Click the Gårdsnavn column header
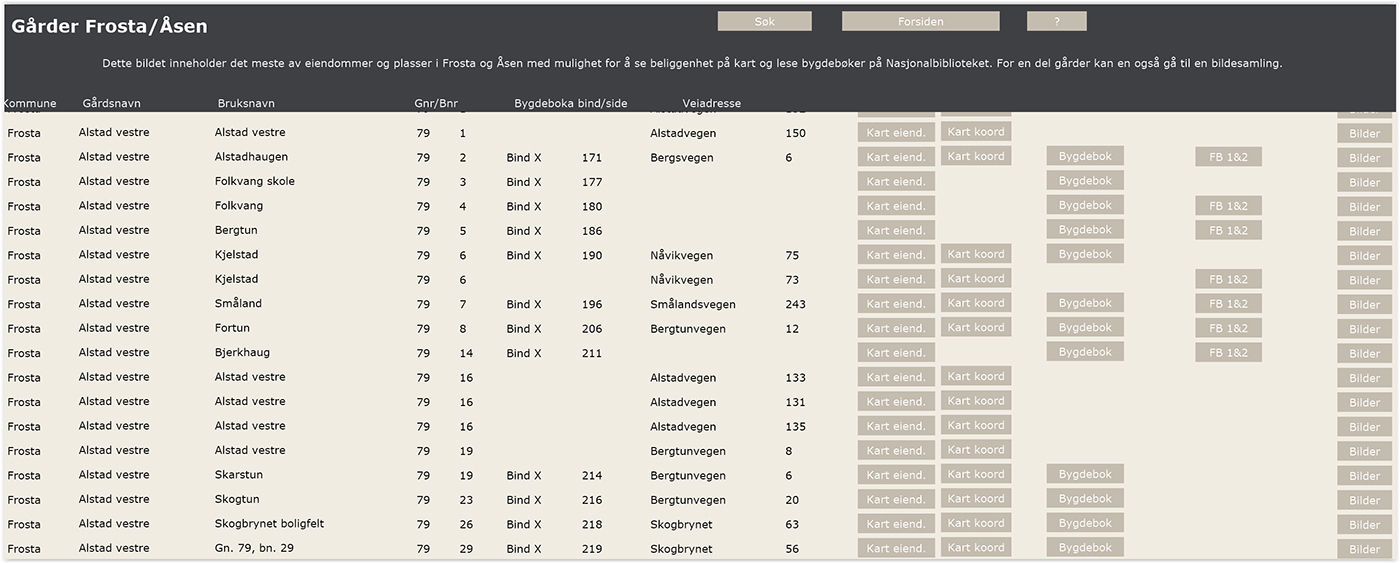The width and height of the screenshot is (1400, 563). point(112,103)
